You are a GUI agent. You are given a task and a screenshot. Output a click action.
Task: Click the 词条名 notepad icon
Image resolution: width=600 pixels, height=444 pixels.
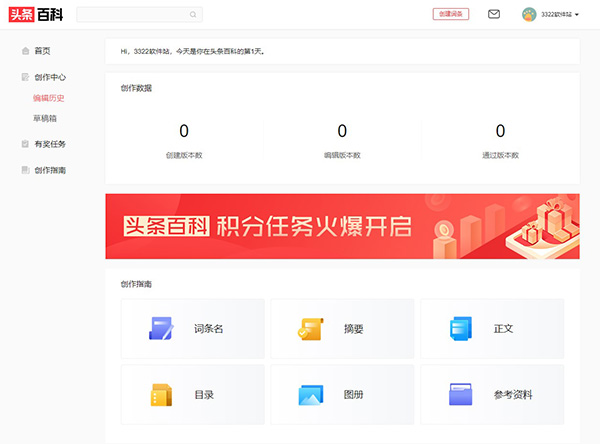pos(161,328)
